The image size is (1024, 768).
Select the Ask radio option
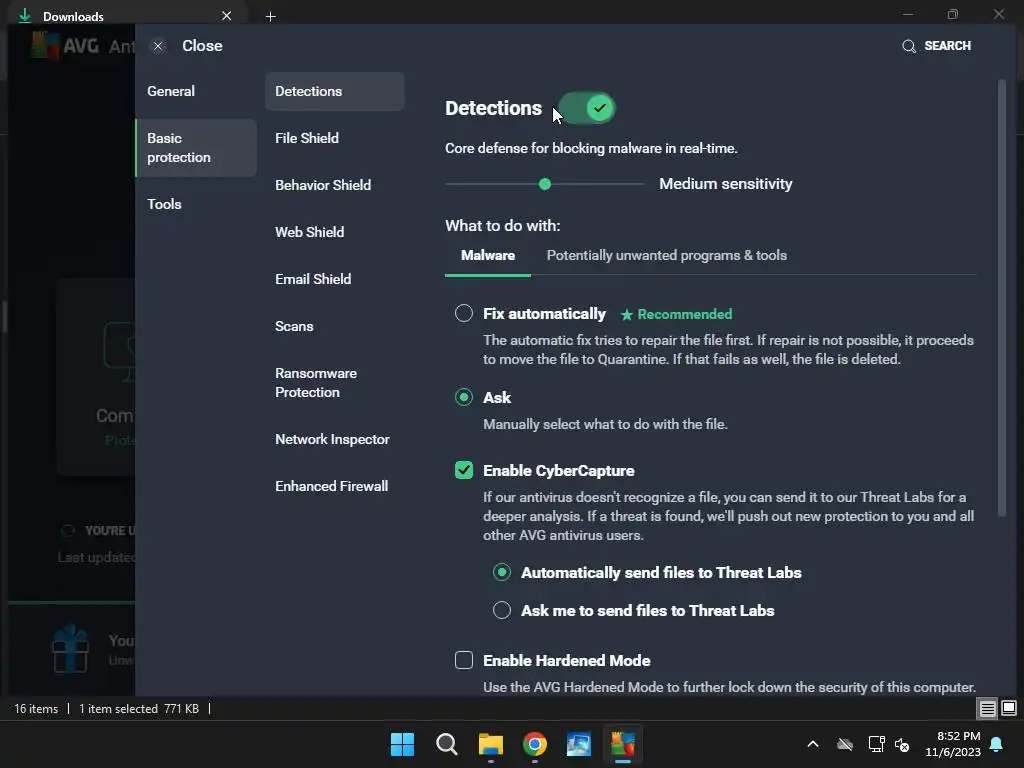click(464, 397)
